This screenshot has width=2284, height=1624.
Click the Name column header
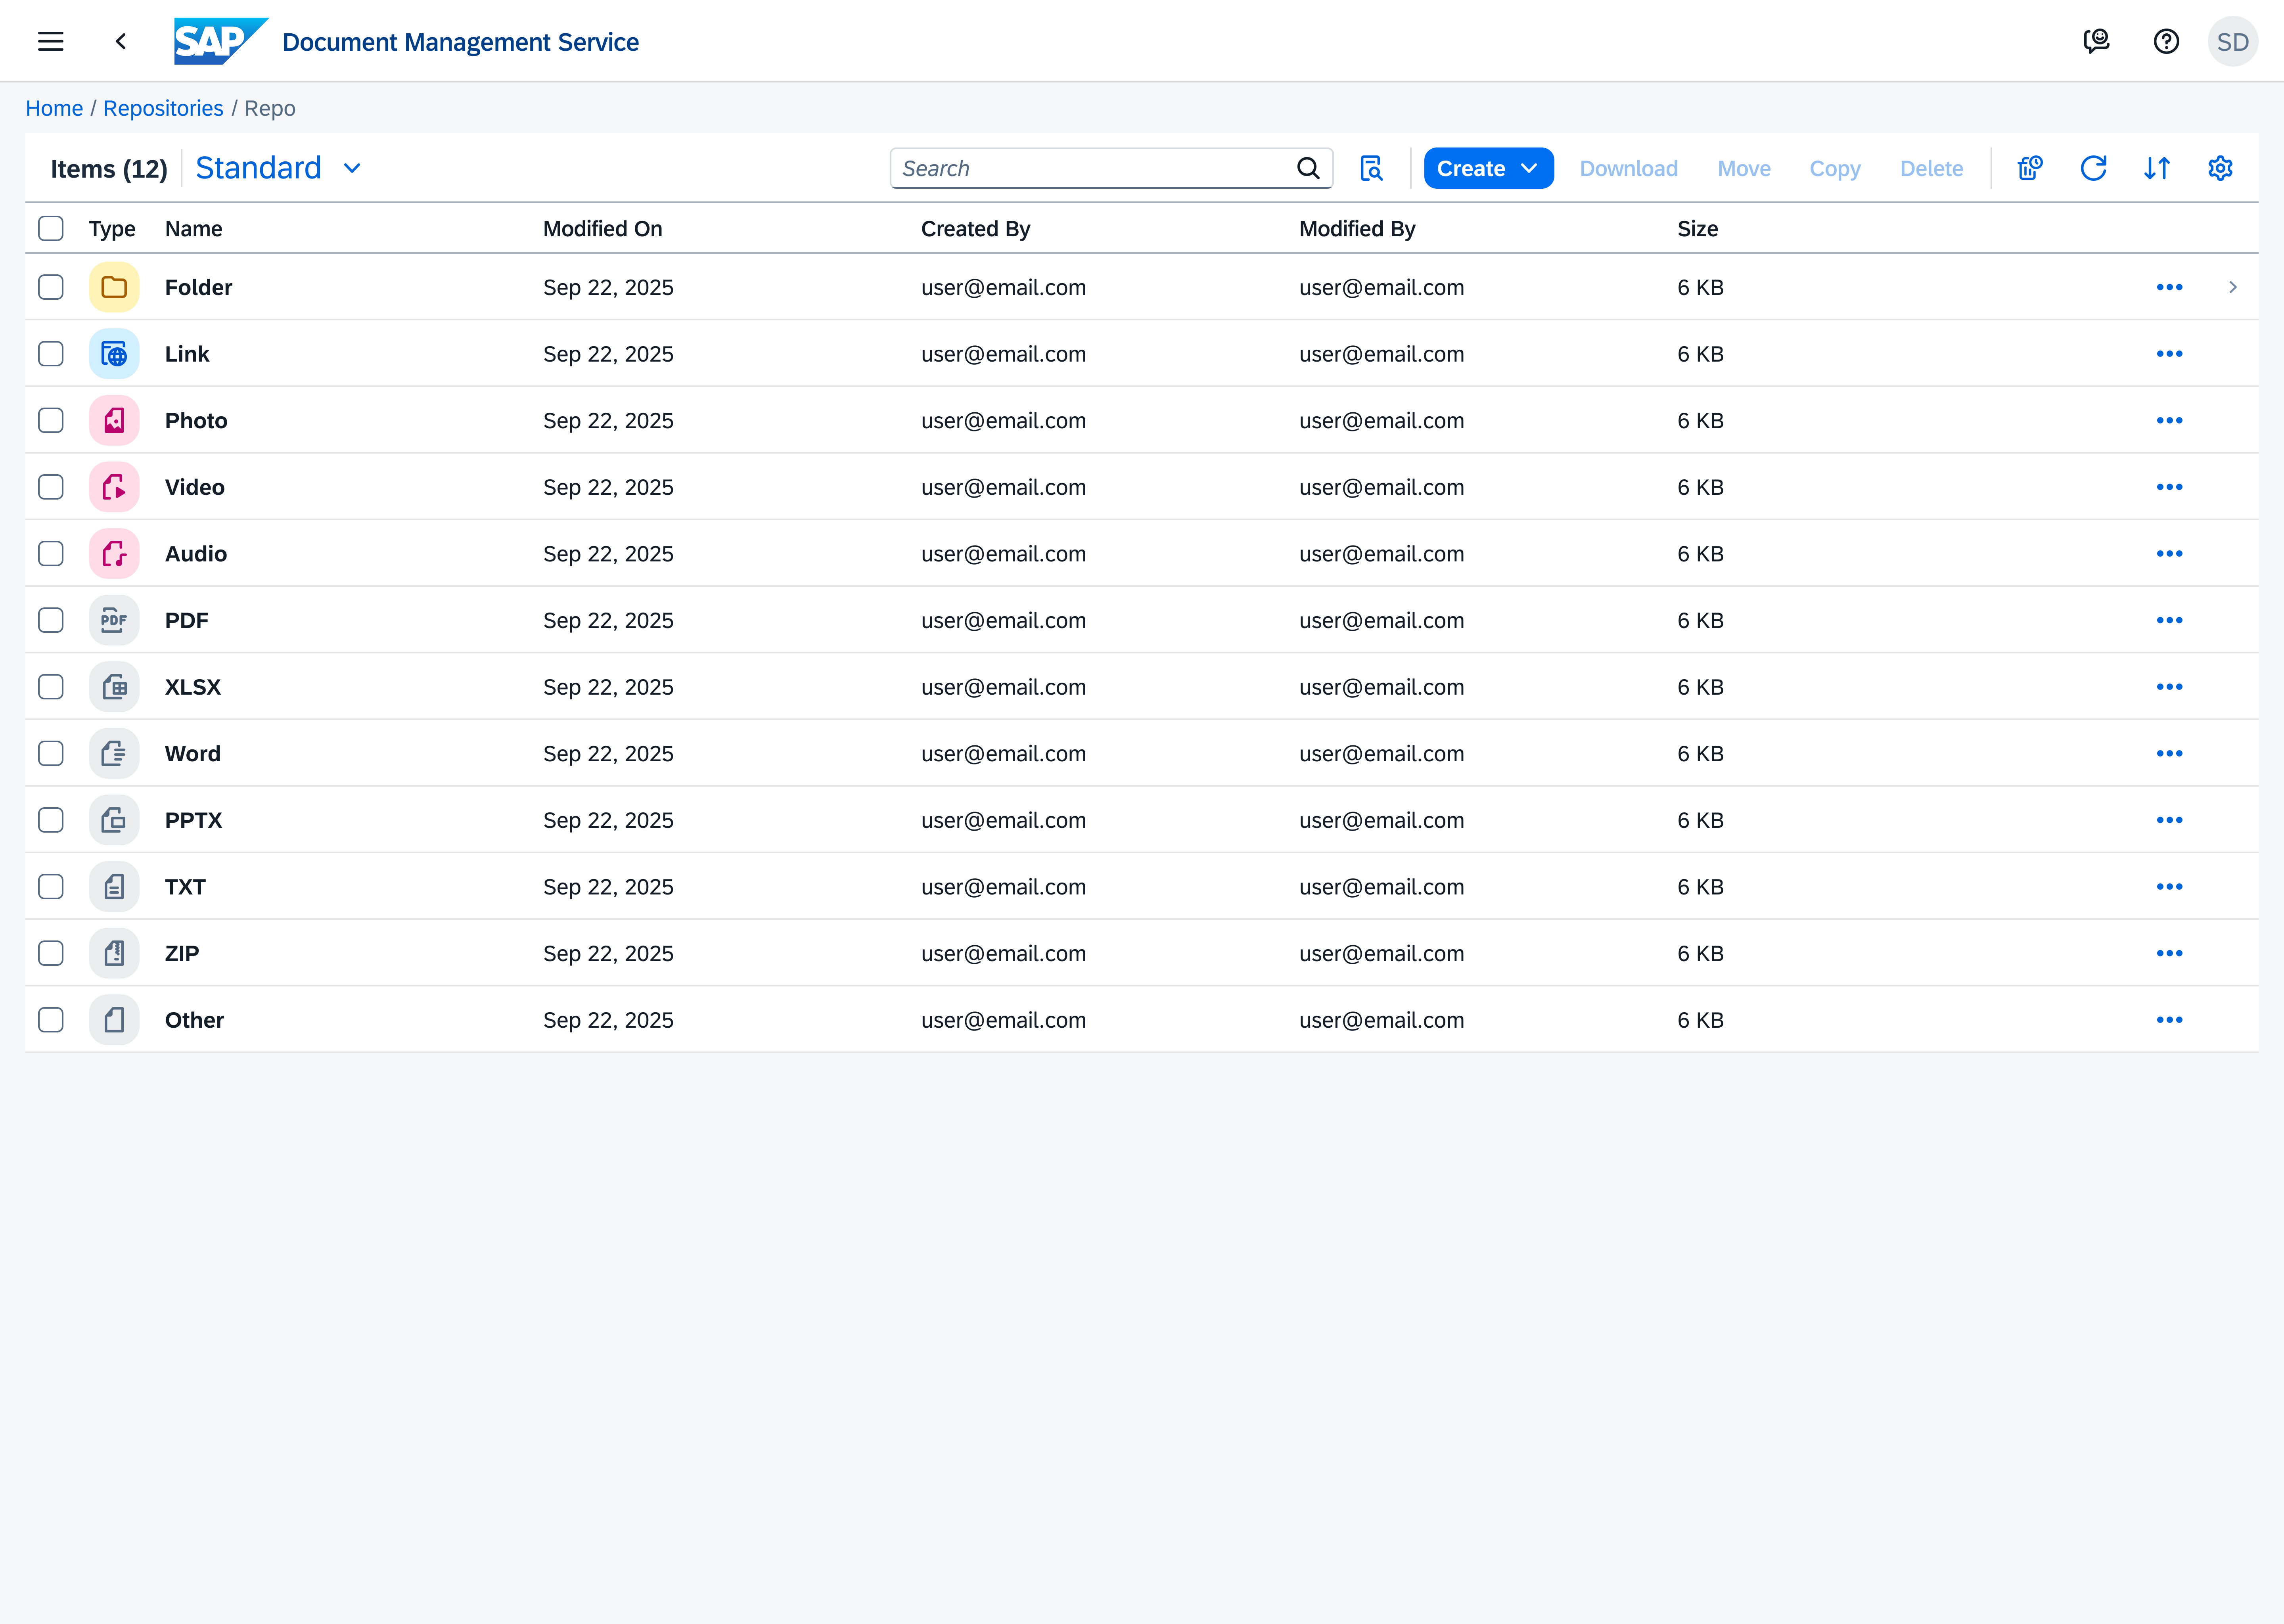tap(194, 229)
